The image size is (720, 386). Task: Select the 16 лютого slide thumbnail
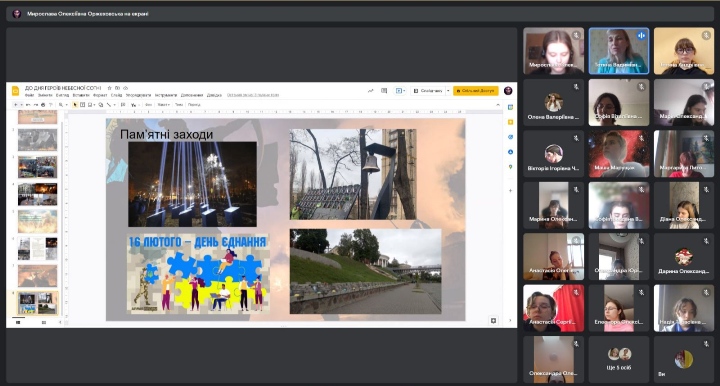[38, 303]
